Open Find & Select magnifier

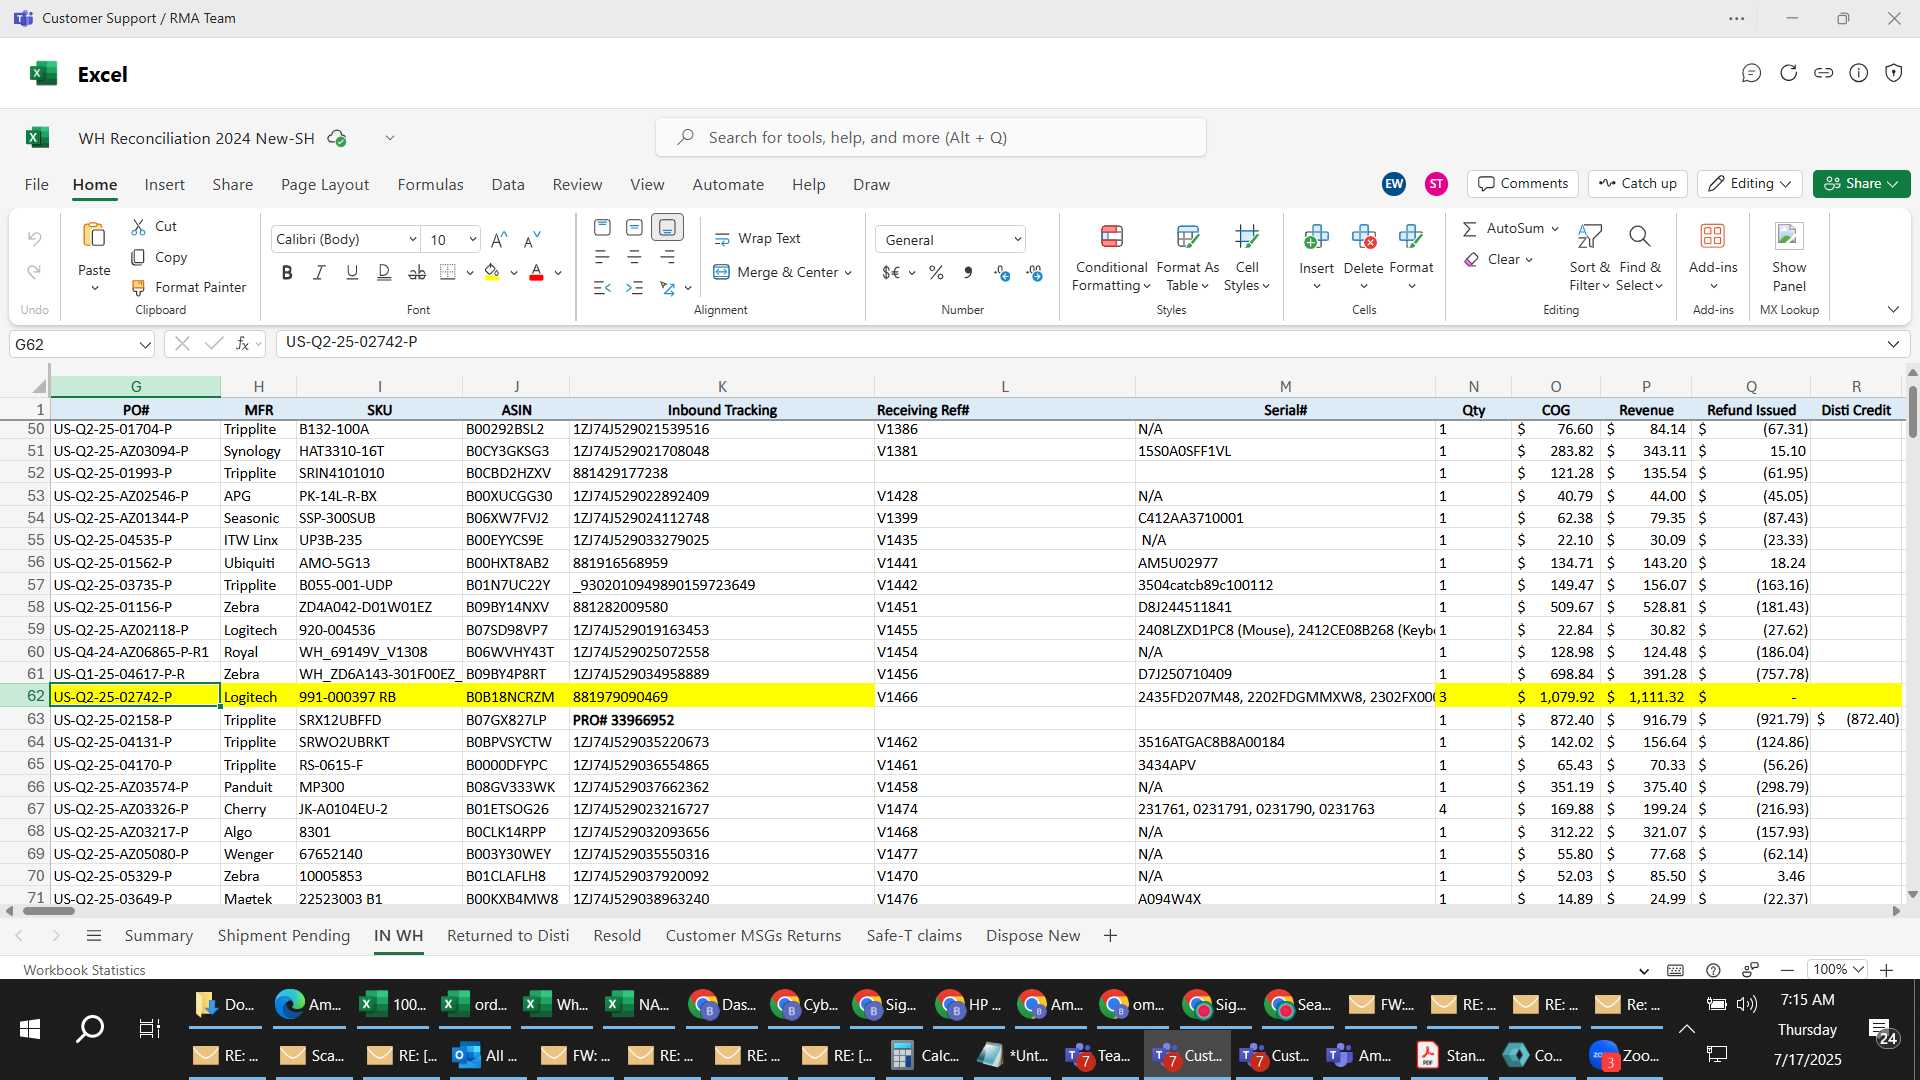pyautogui.click(x=1639, y=257)
